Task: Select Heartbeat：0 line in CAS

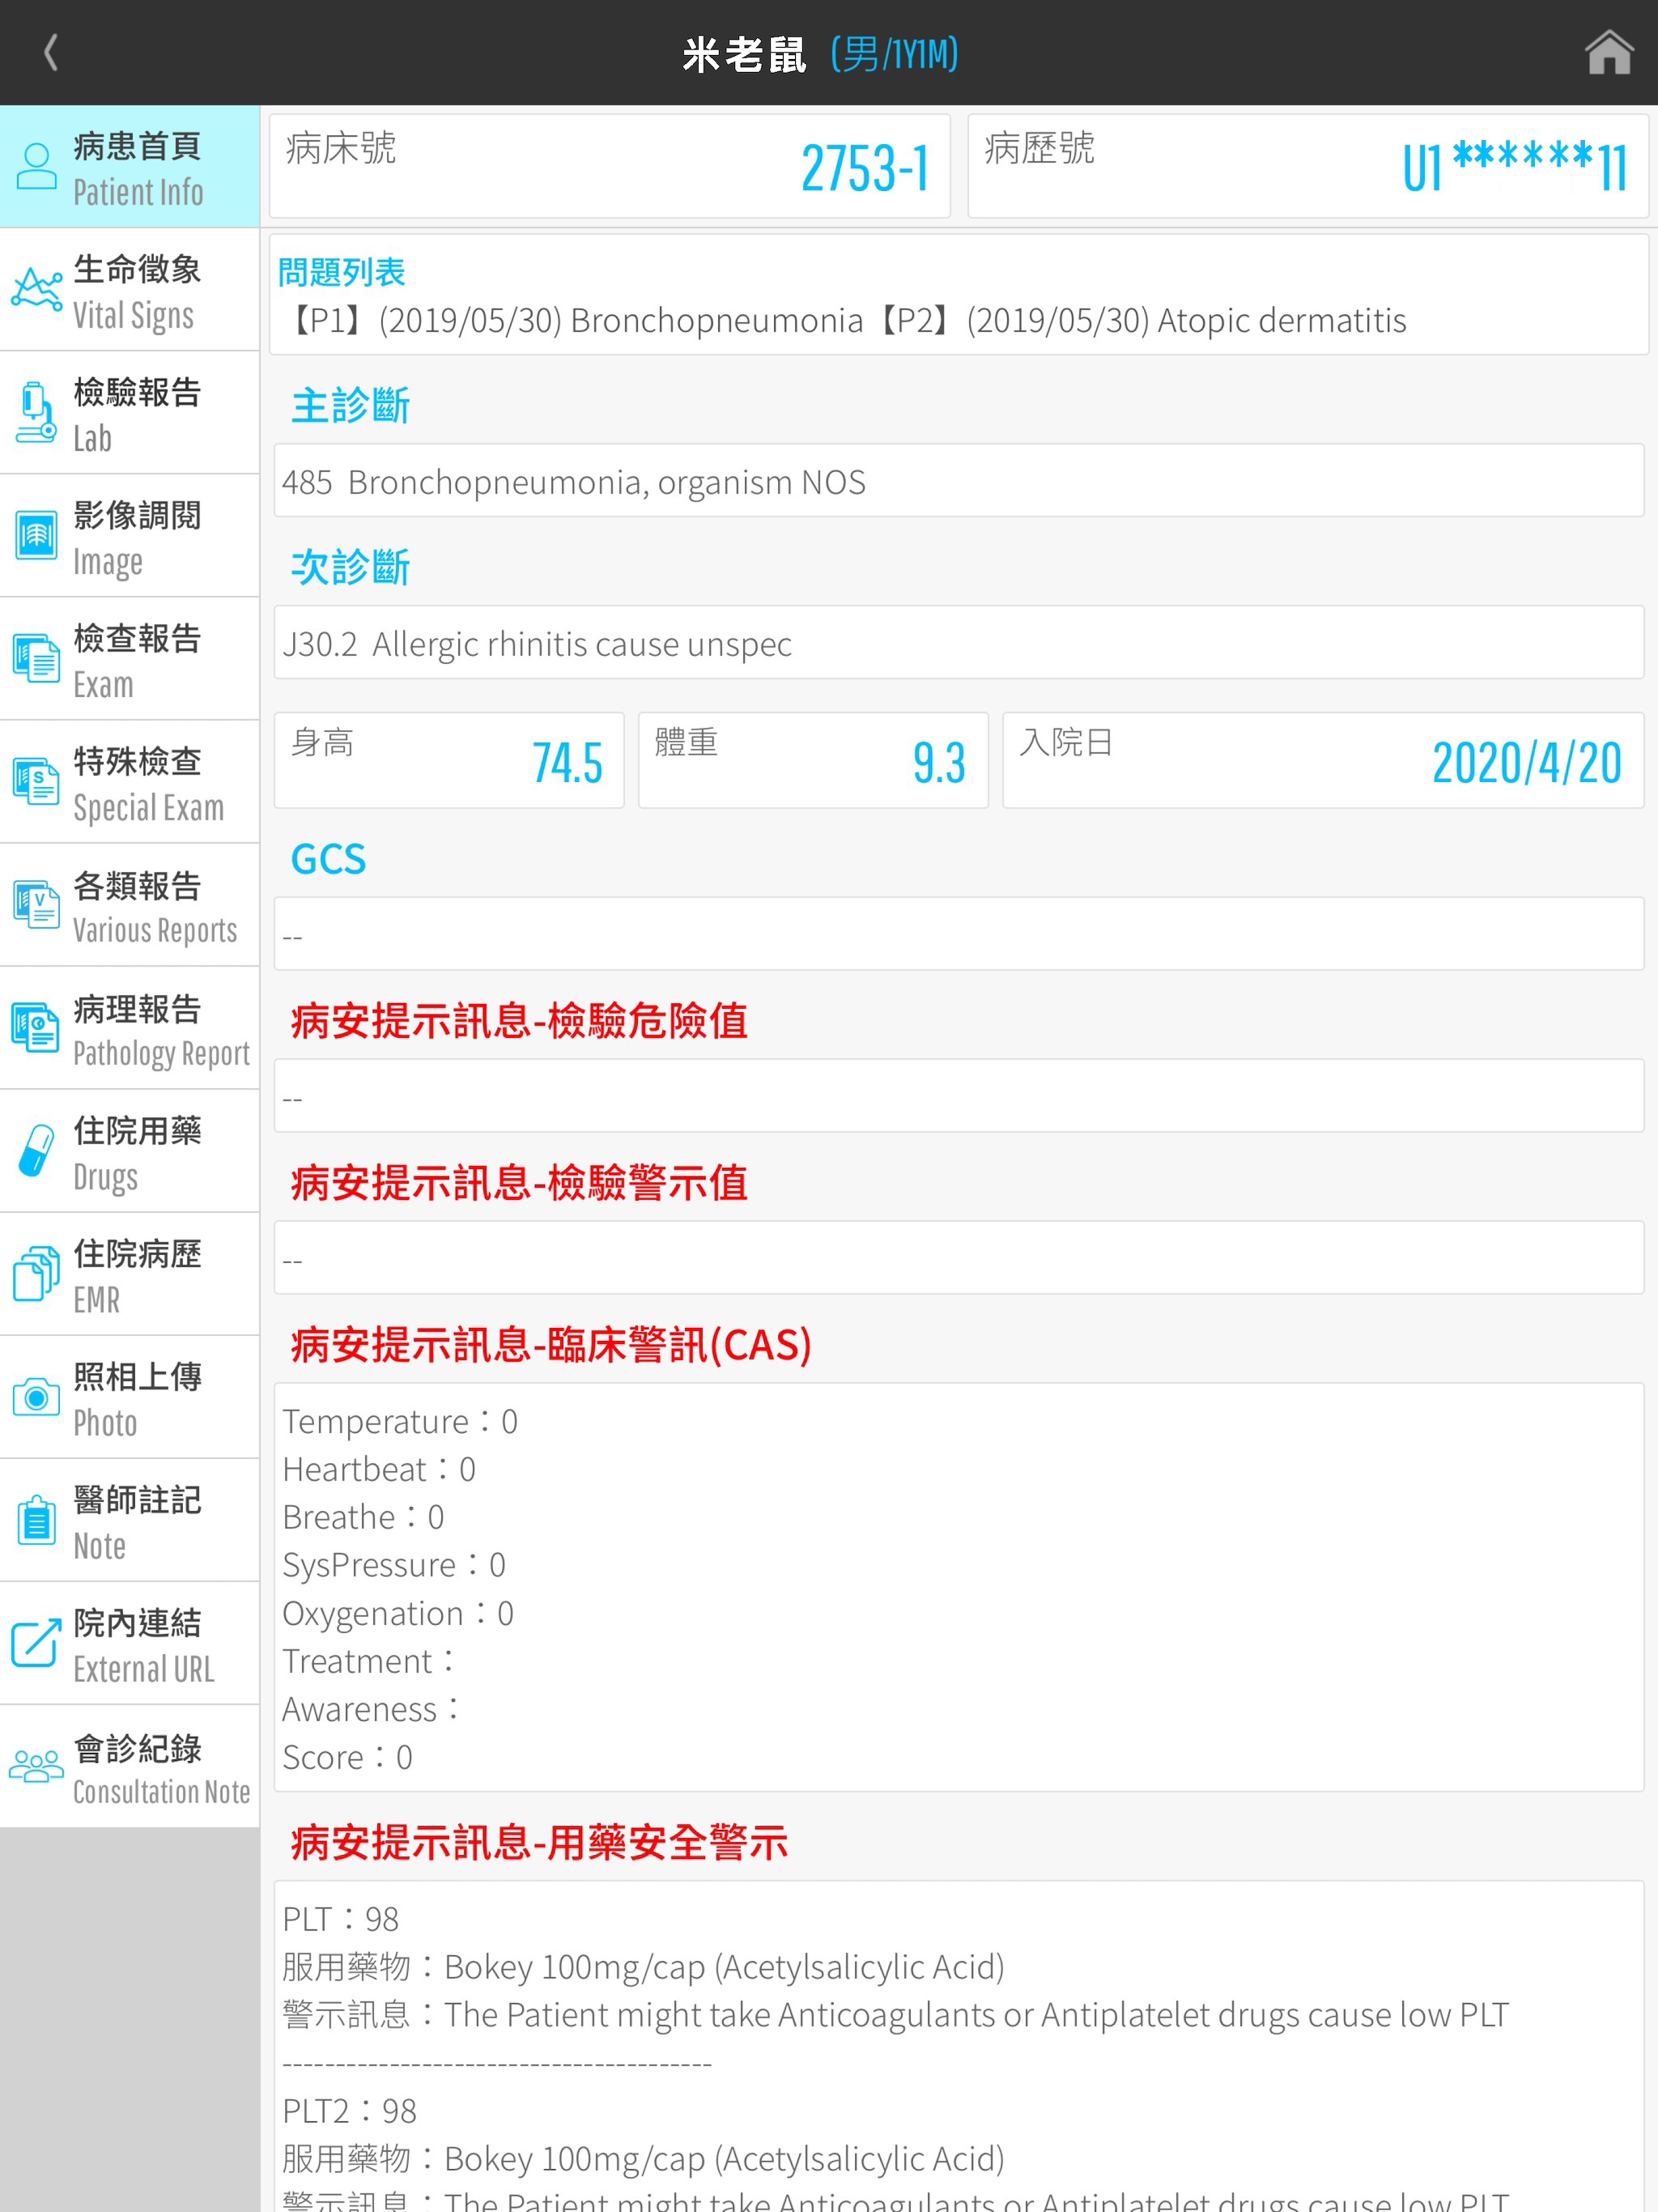Action: coord(379,1469)
